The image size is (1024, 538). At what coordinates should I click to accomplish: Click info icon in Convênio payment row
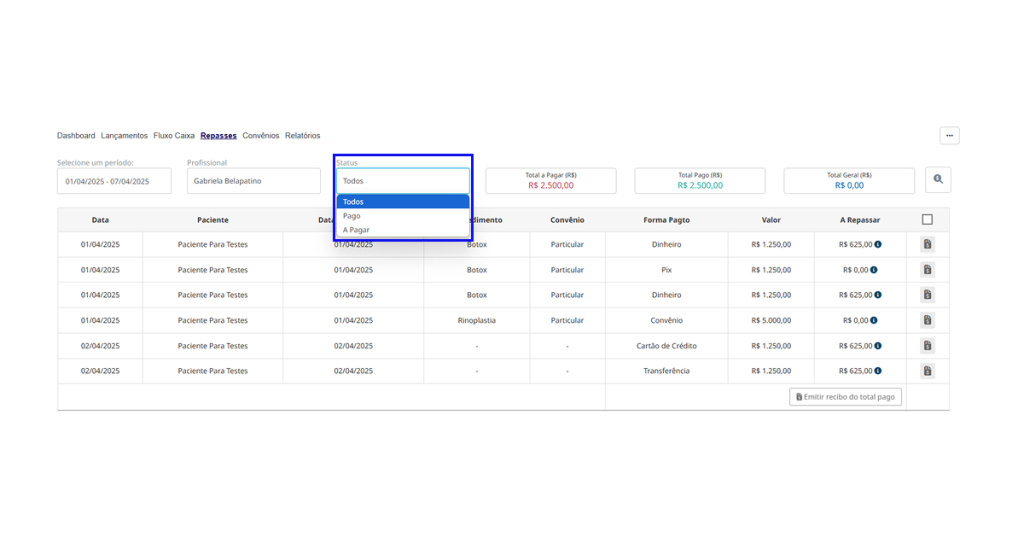pos(874,320)
